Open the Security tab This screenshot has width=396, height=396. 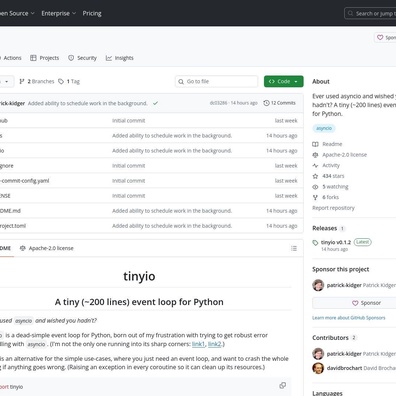[82, 58]
